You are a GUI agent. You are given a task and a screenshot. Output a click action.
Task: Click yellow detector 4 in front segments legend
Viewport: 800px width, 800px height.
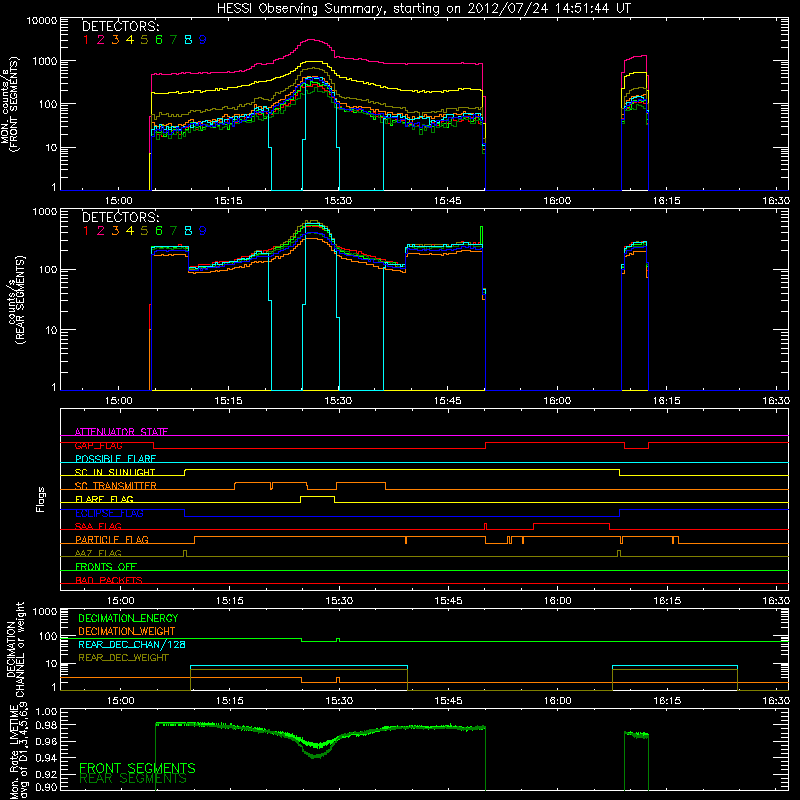tap(130, 40)
